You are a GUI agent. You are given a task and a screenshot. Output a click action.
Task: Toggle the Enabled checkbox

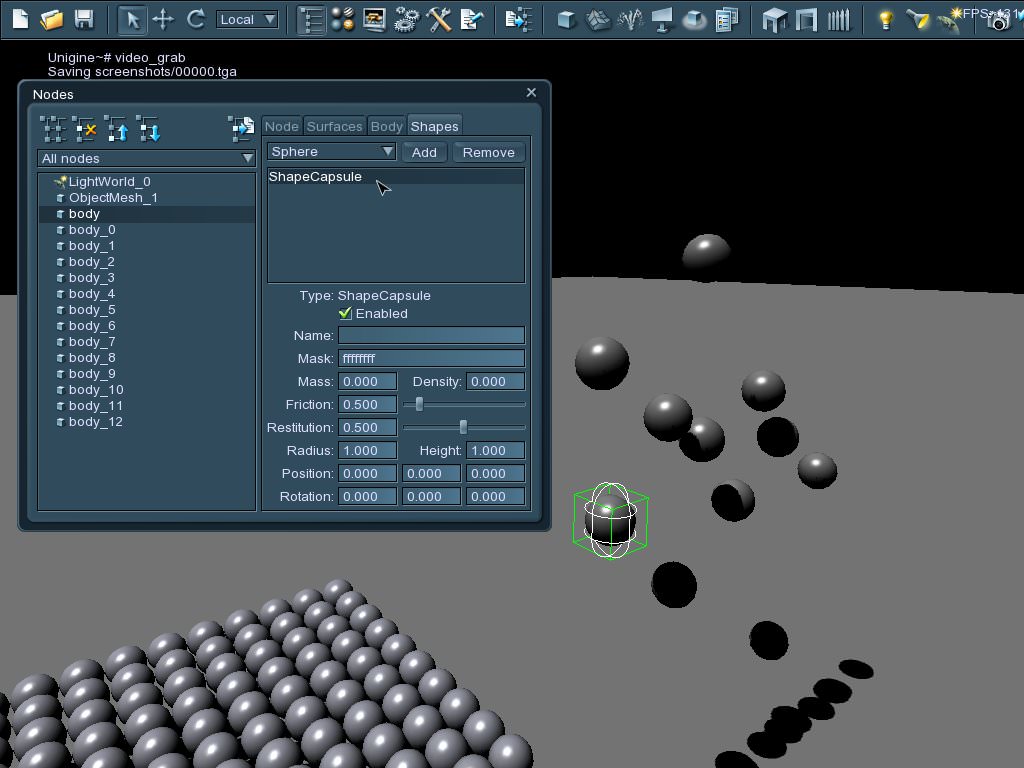345,313
